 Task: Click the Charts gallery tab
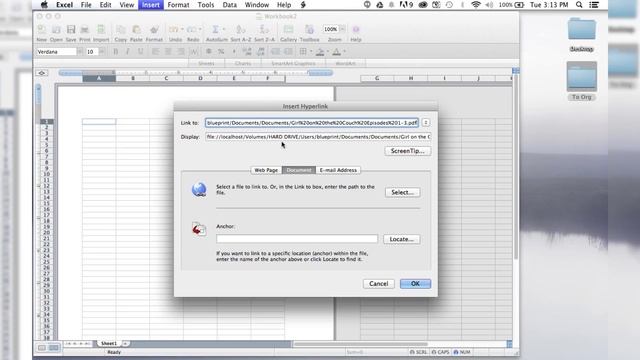pos(243,63)
